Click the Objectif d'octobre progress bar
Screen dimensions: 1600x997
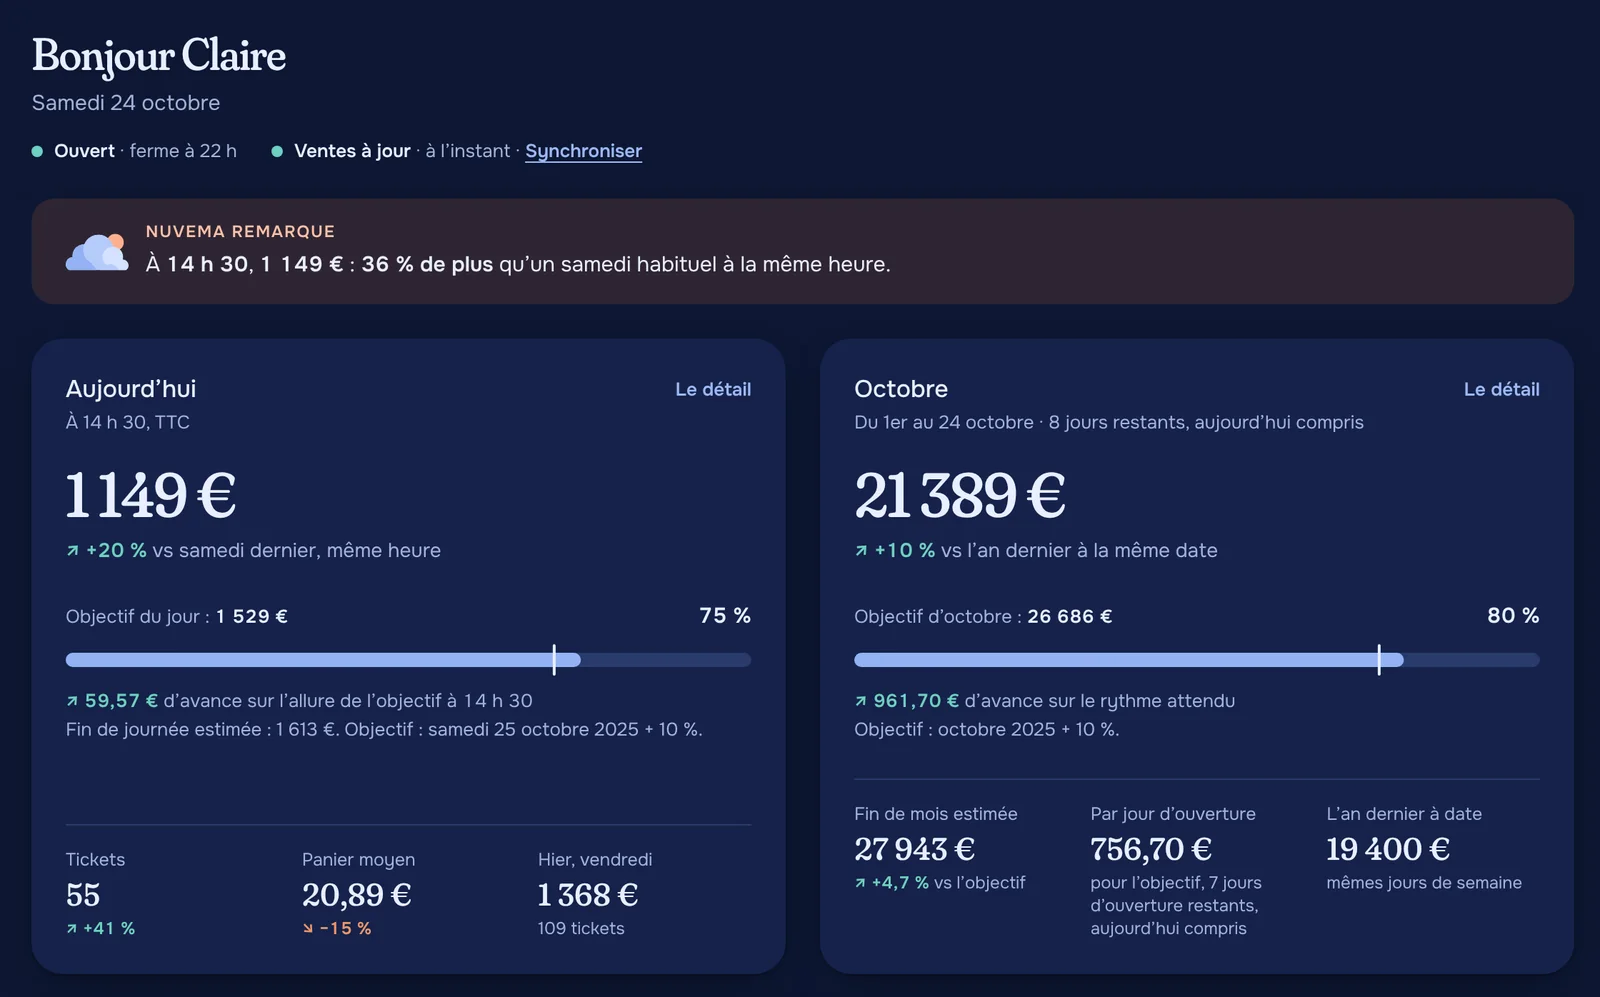pyautogui.click(x=1197, y=660)
